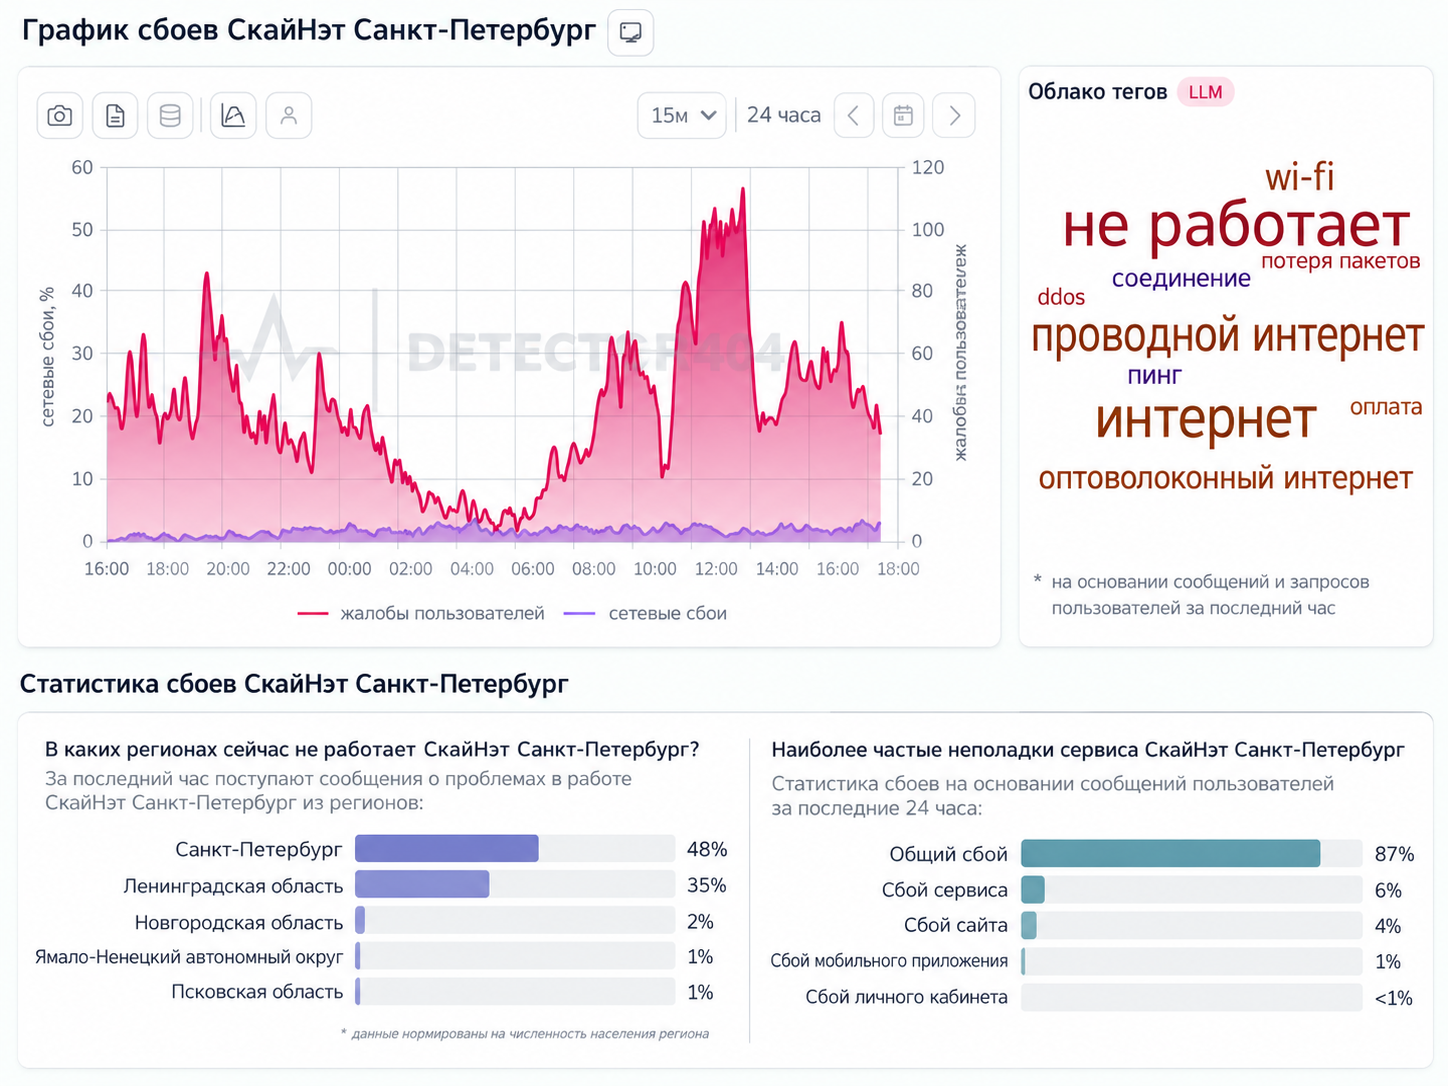Select the 'пинг' tag
Image resolution: width=1448 pixels, height=1086 pixels.
pyautogui.click(x=1154, y=376)
